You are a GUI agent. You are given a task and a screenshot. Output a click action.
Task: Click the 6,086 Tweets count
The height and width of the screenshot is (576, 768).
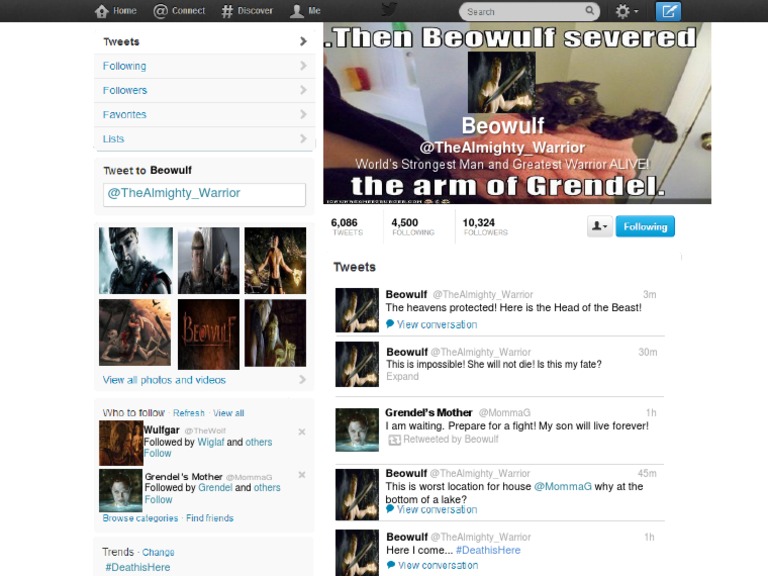point(347,226)
